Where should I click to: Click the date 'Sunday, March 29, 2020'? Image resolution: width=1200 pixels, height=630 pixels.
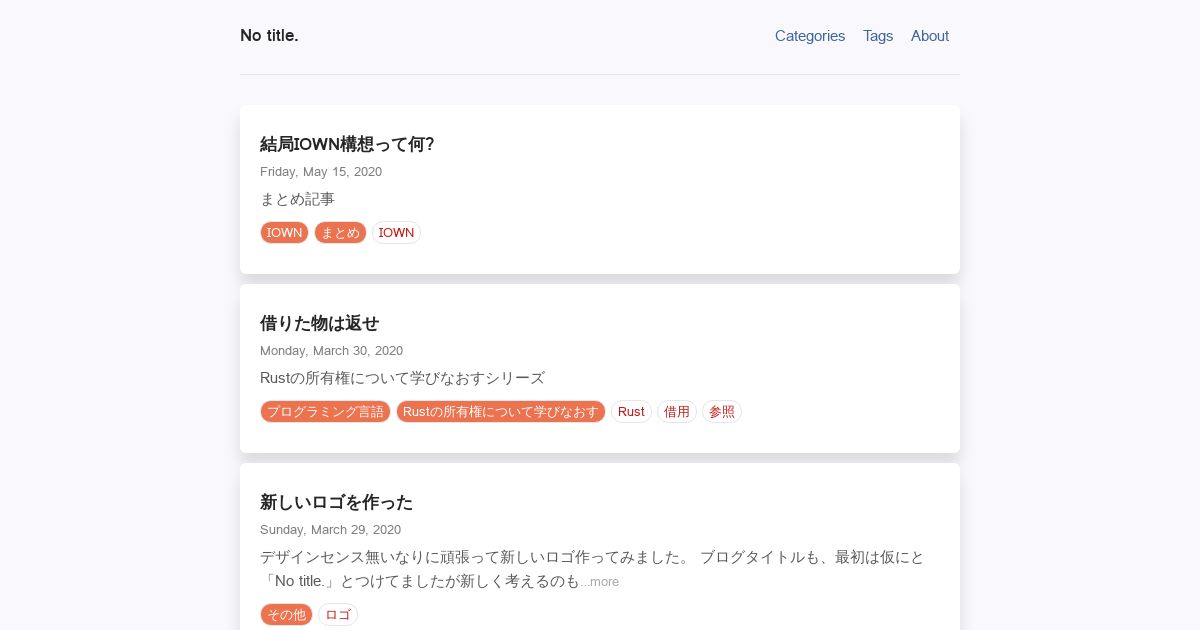(330, 530)
